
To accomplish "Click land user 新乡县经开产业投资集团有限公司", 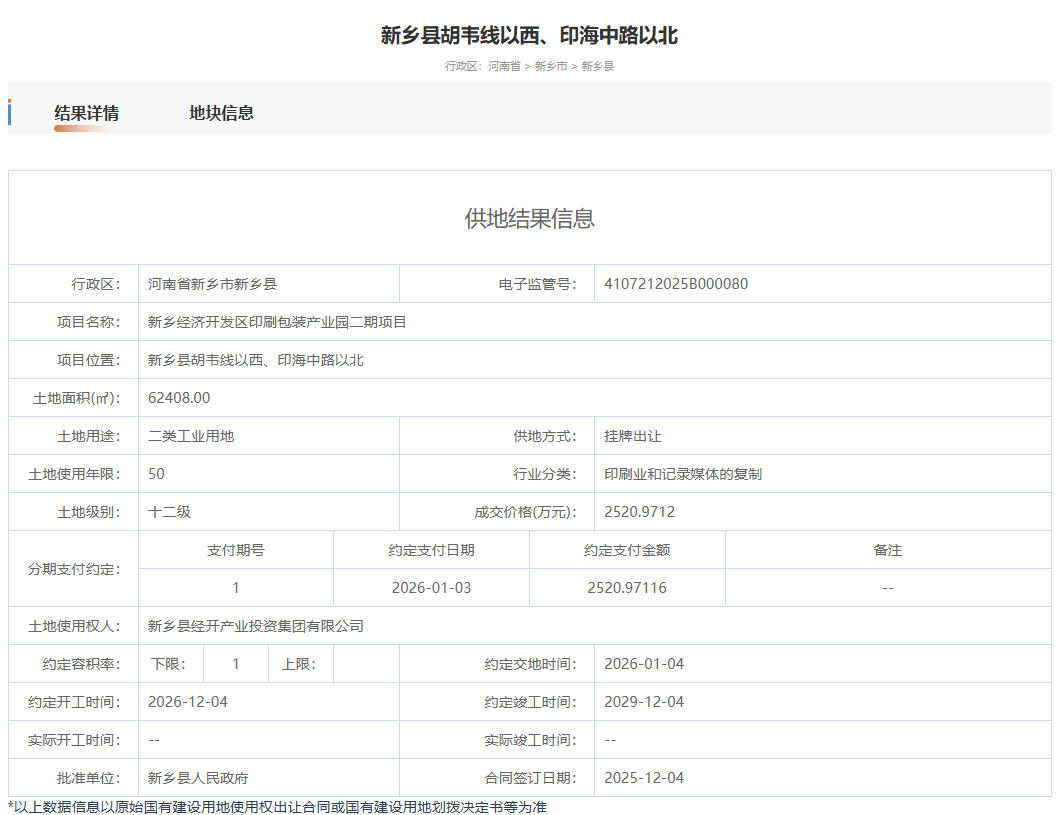I will [256, 626].
